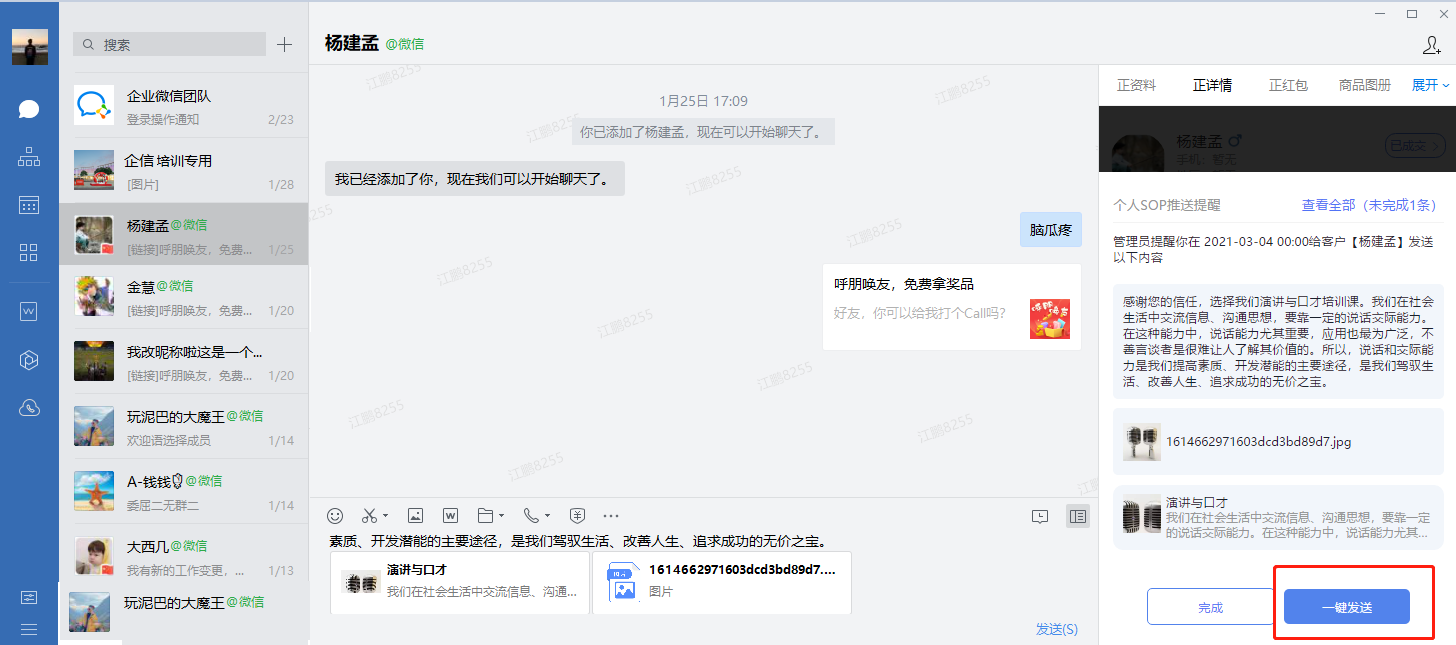Click the send image icon
Screen dimensions: 1456x645
coord(416,516)
